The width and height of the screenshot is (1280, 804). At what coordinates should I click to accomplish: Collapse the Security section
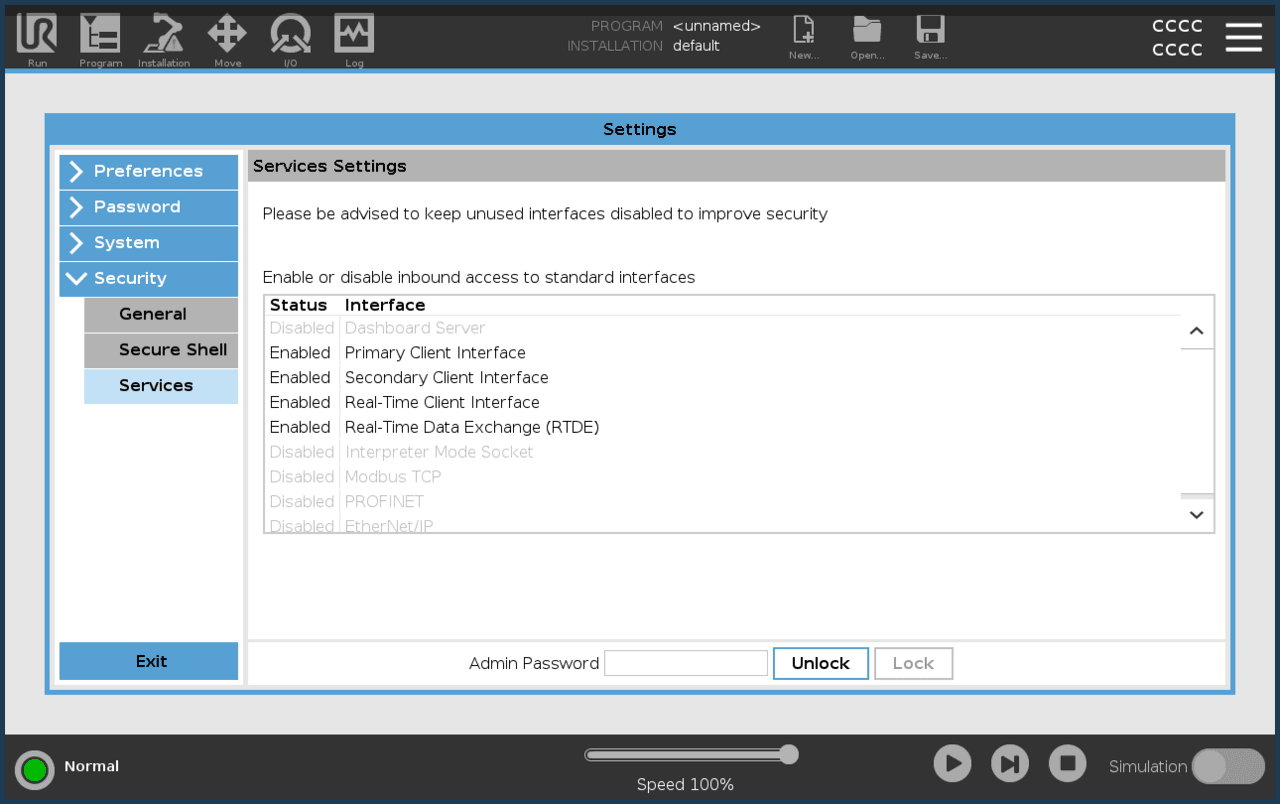click(x=149, y=279)
